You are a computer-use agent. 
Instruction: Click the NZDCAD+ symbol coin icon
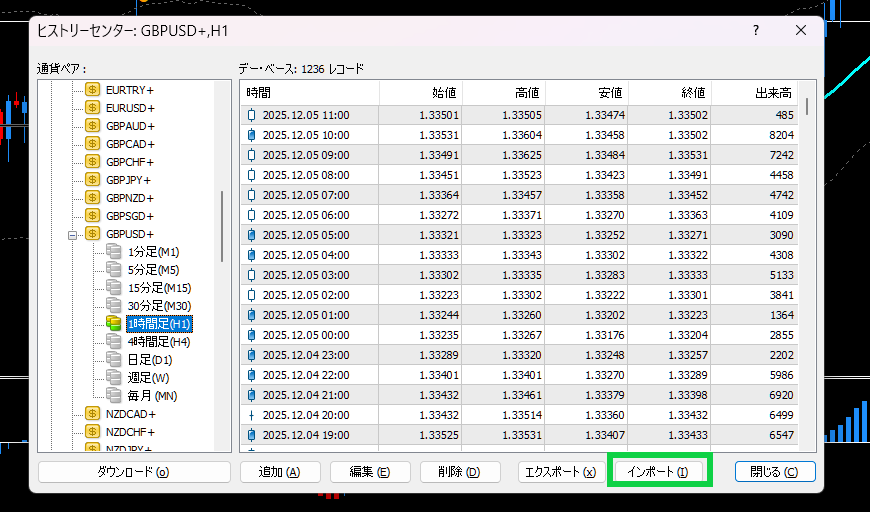tap(93, 414)
